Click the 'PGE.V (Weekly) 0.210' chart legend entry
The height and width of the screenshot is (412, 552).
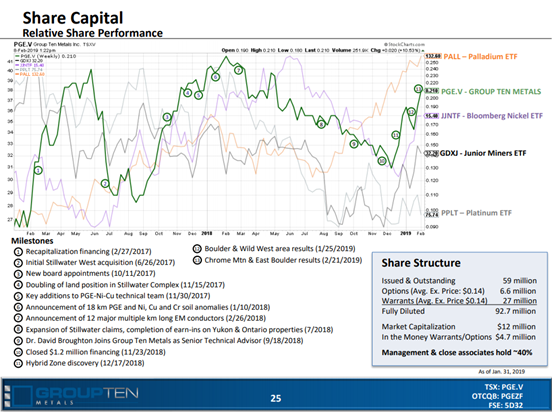45,56
